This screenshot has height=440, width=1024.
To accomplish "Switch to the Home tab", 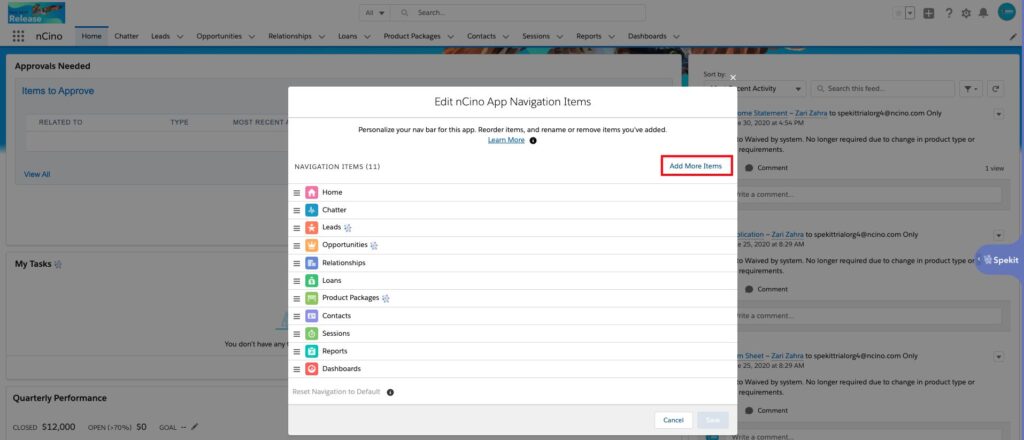I will [x=91, y=37].
